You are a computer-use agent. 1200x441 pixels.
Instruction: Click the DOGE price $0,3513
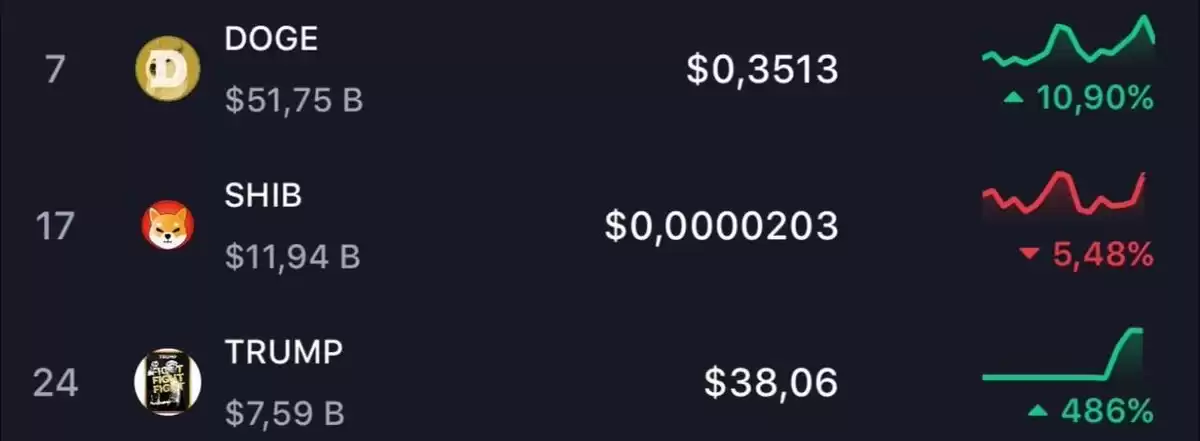[x=762, y=69]
